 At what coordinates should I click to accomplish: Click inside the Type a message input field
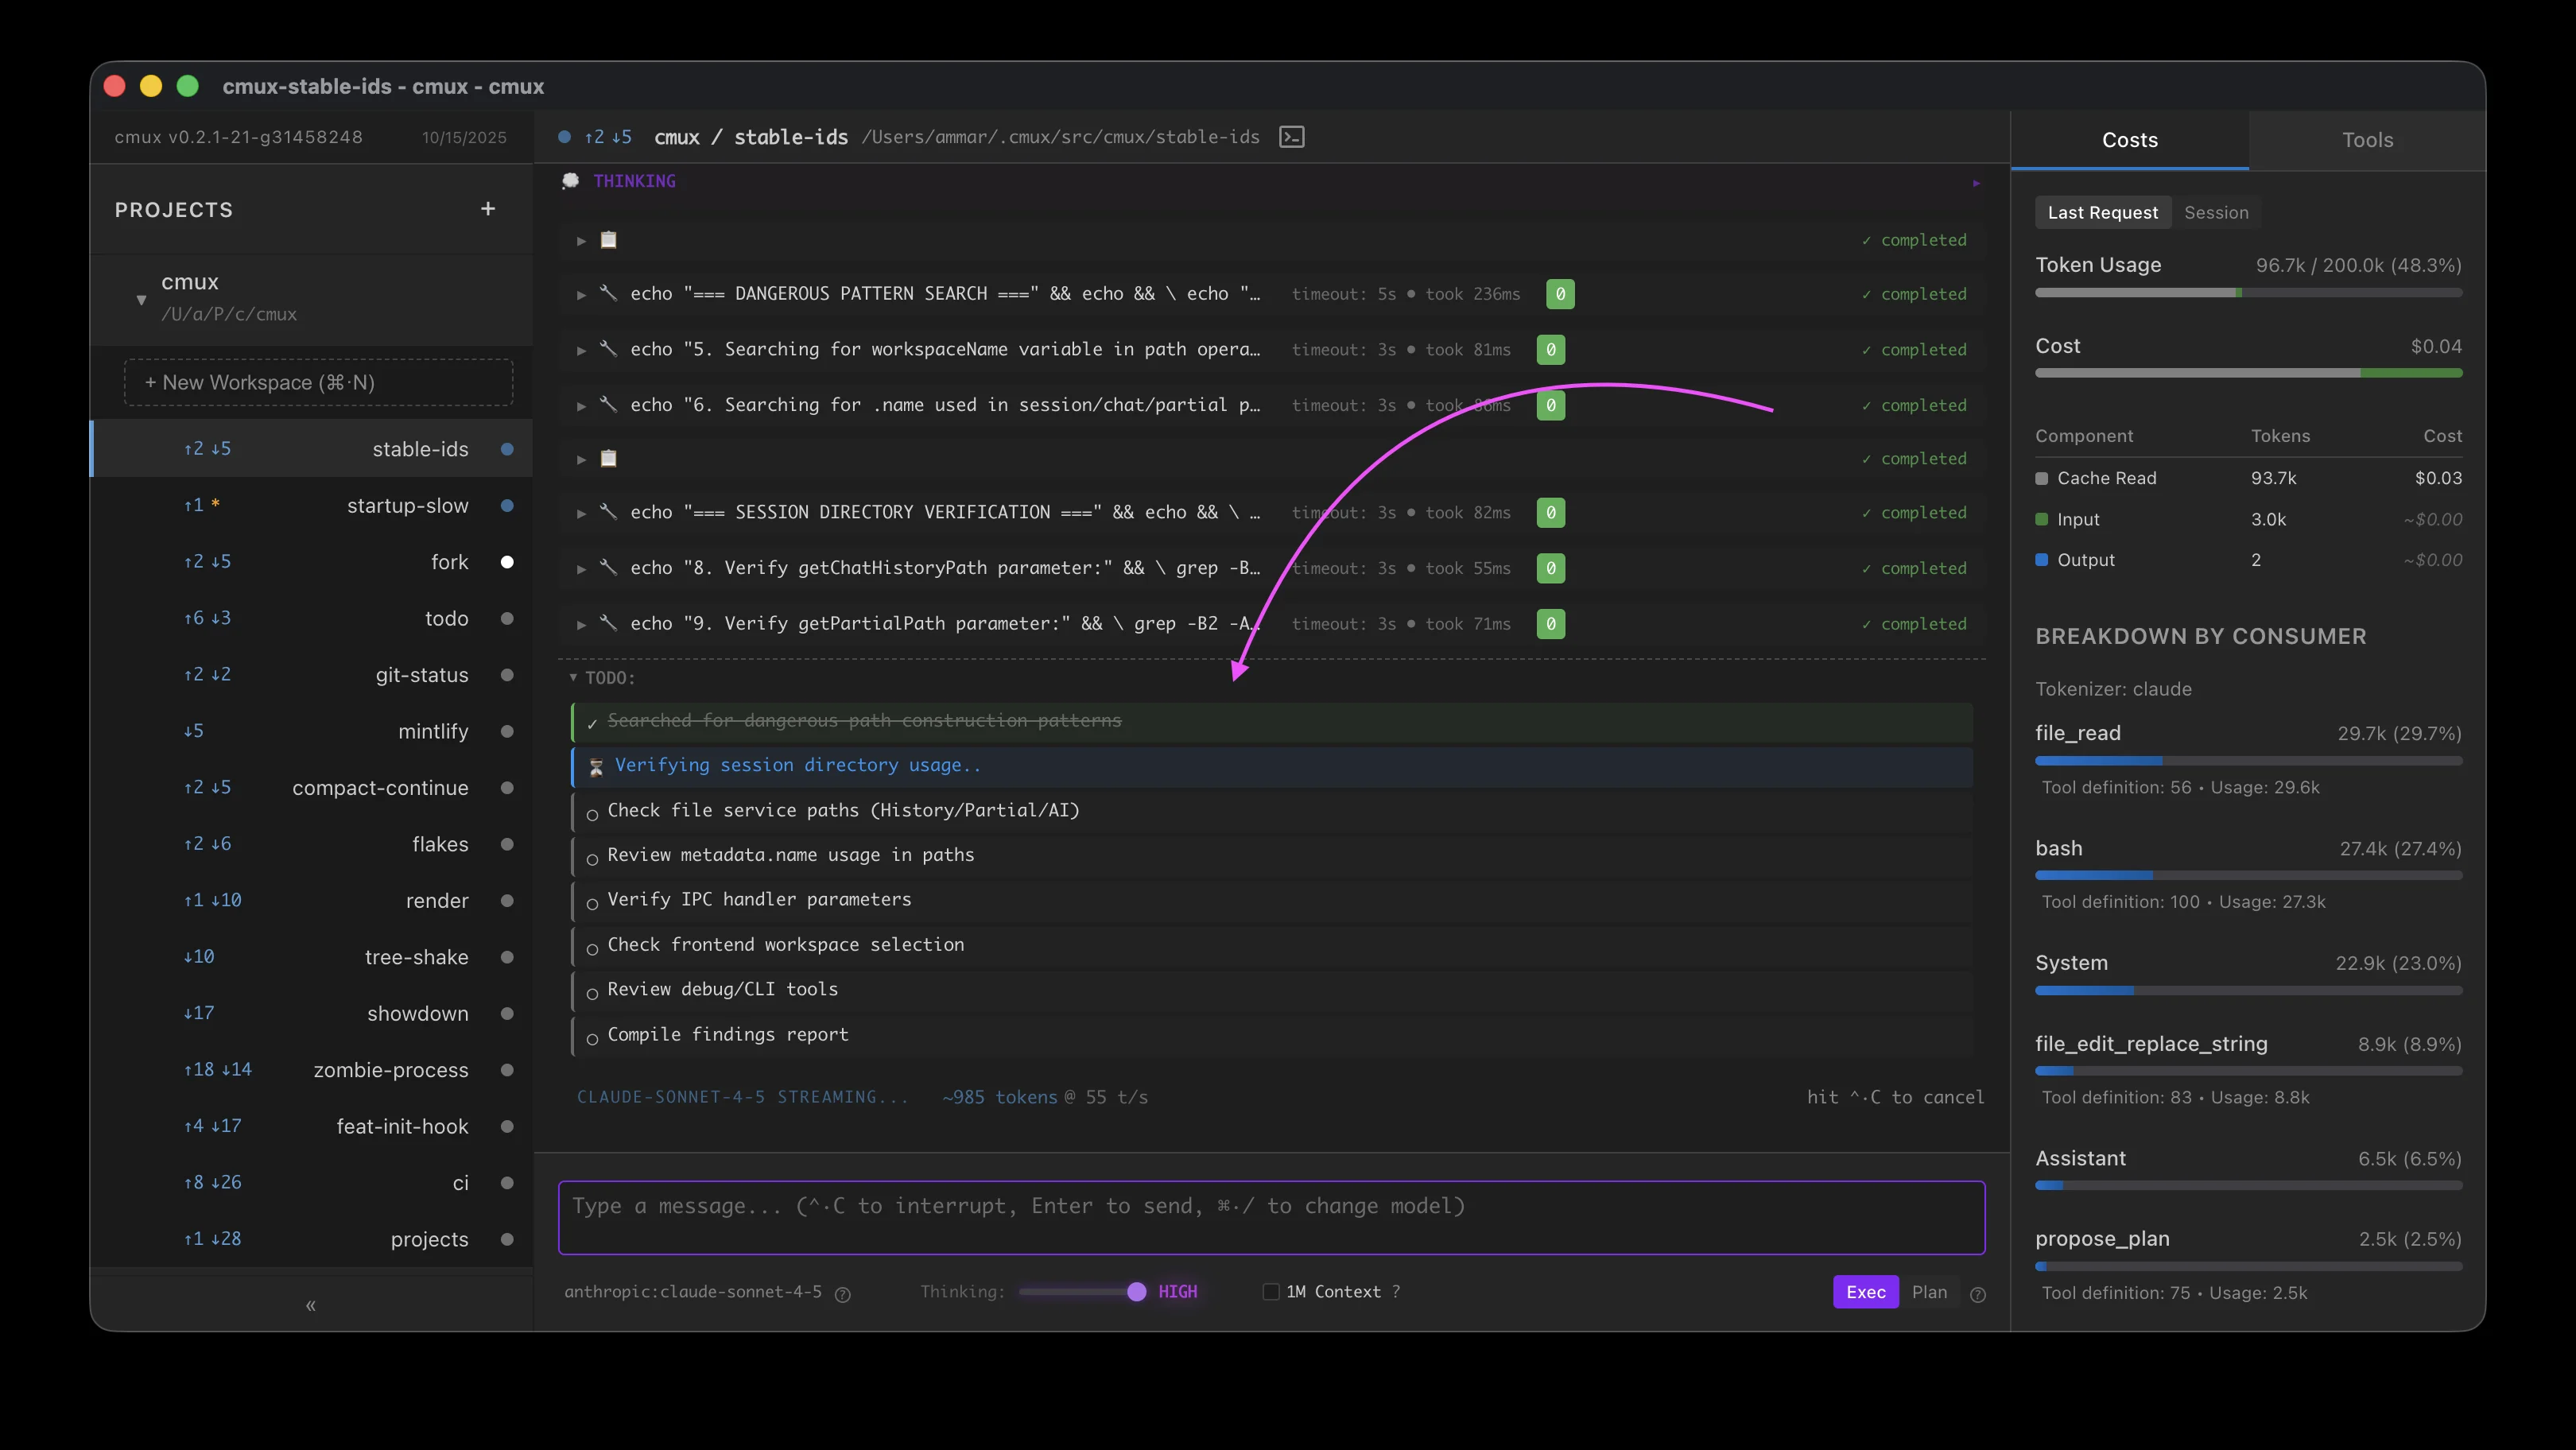point(1270,1216)
